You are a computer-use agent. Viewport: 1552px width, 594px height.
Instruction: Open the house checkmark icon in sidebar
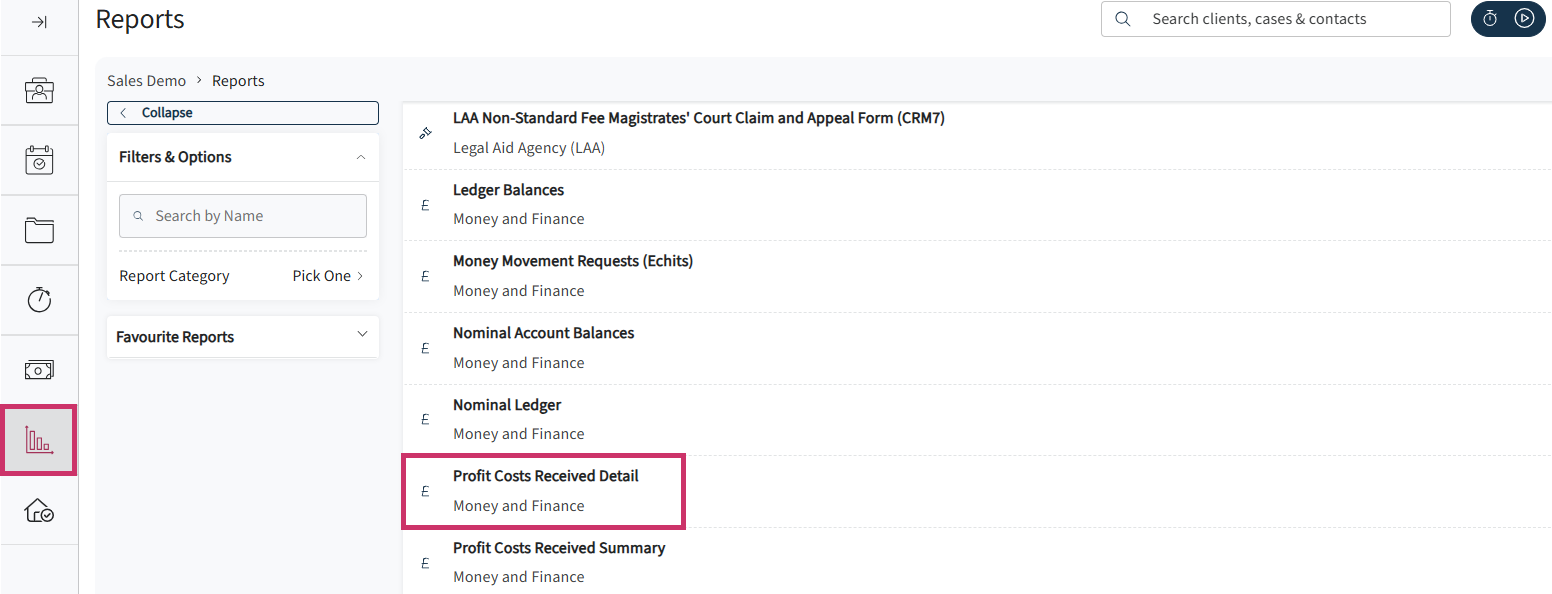tap(39, 510)
